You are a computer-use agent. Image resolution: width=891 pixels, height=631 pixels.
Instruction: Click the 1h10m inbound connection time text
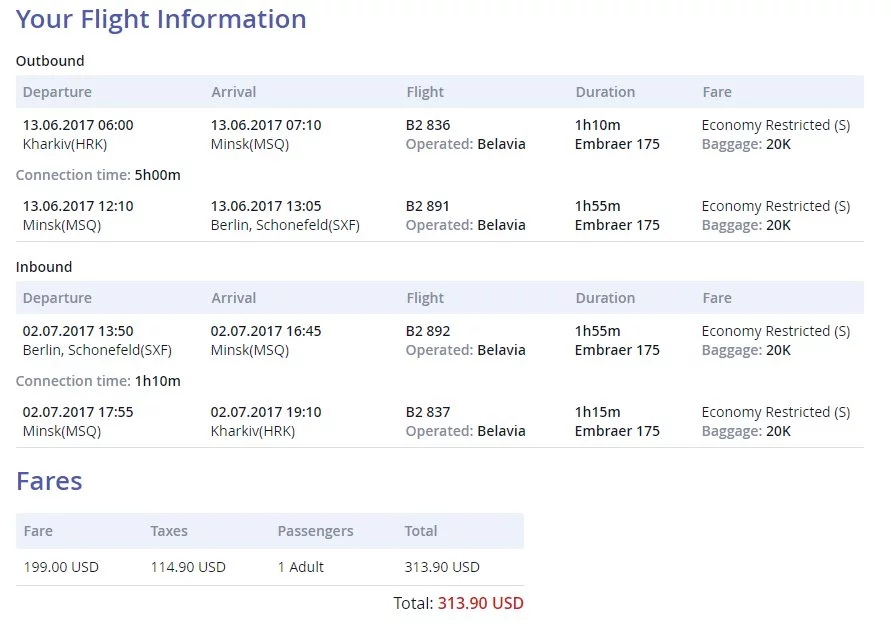point(157,381)
